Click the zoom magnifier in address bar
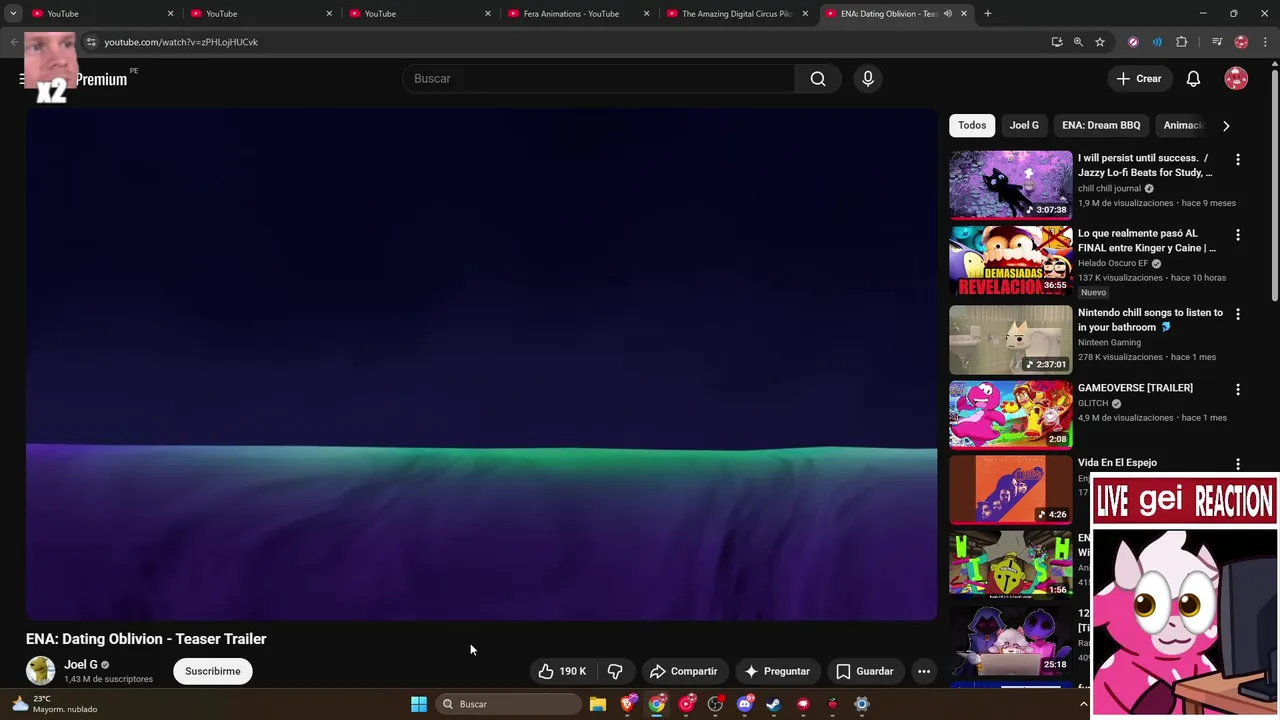 pyautogui.click(x=1078, y=42)
